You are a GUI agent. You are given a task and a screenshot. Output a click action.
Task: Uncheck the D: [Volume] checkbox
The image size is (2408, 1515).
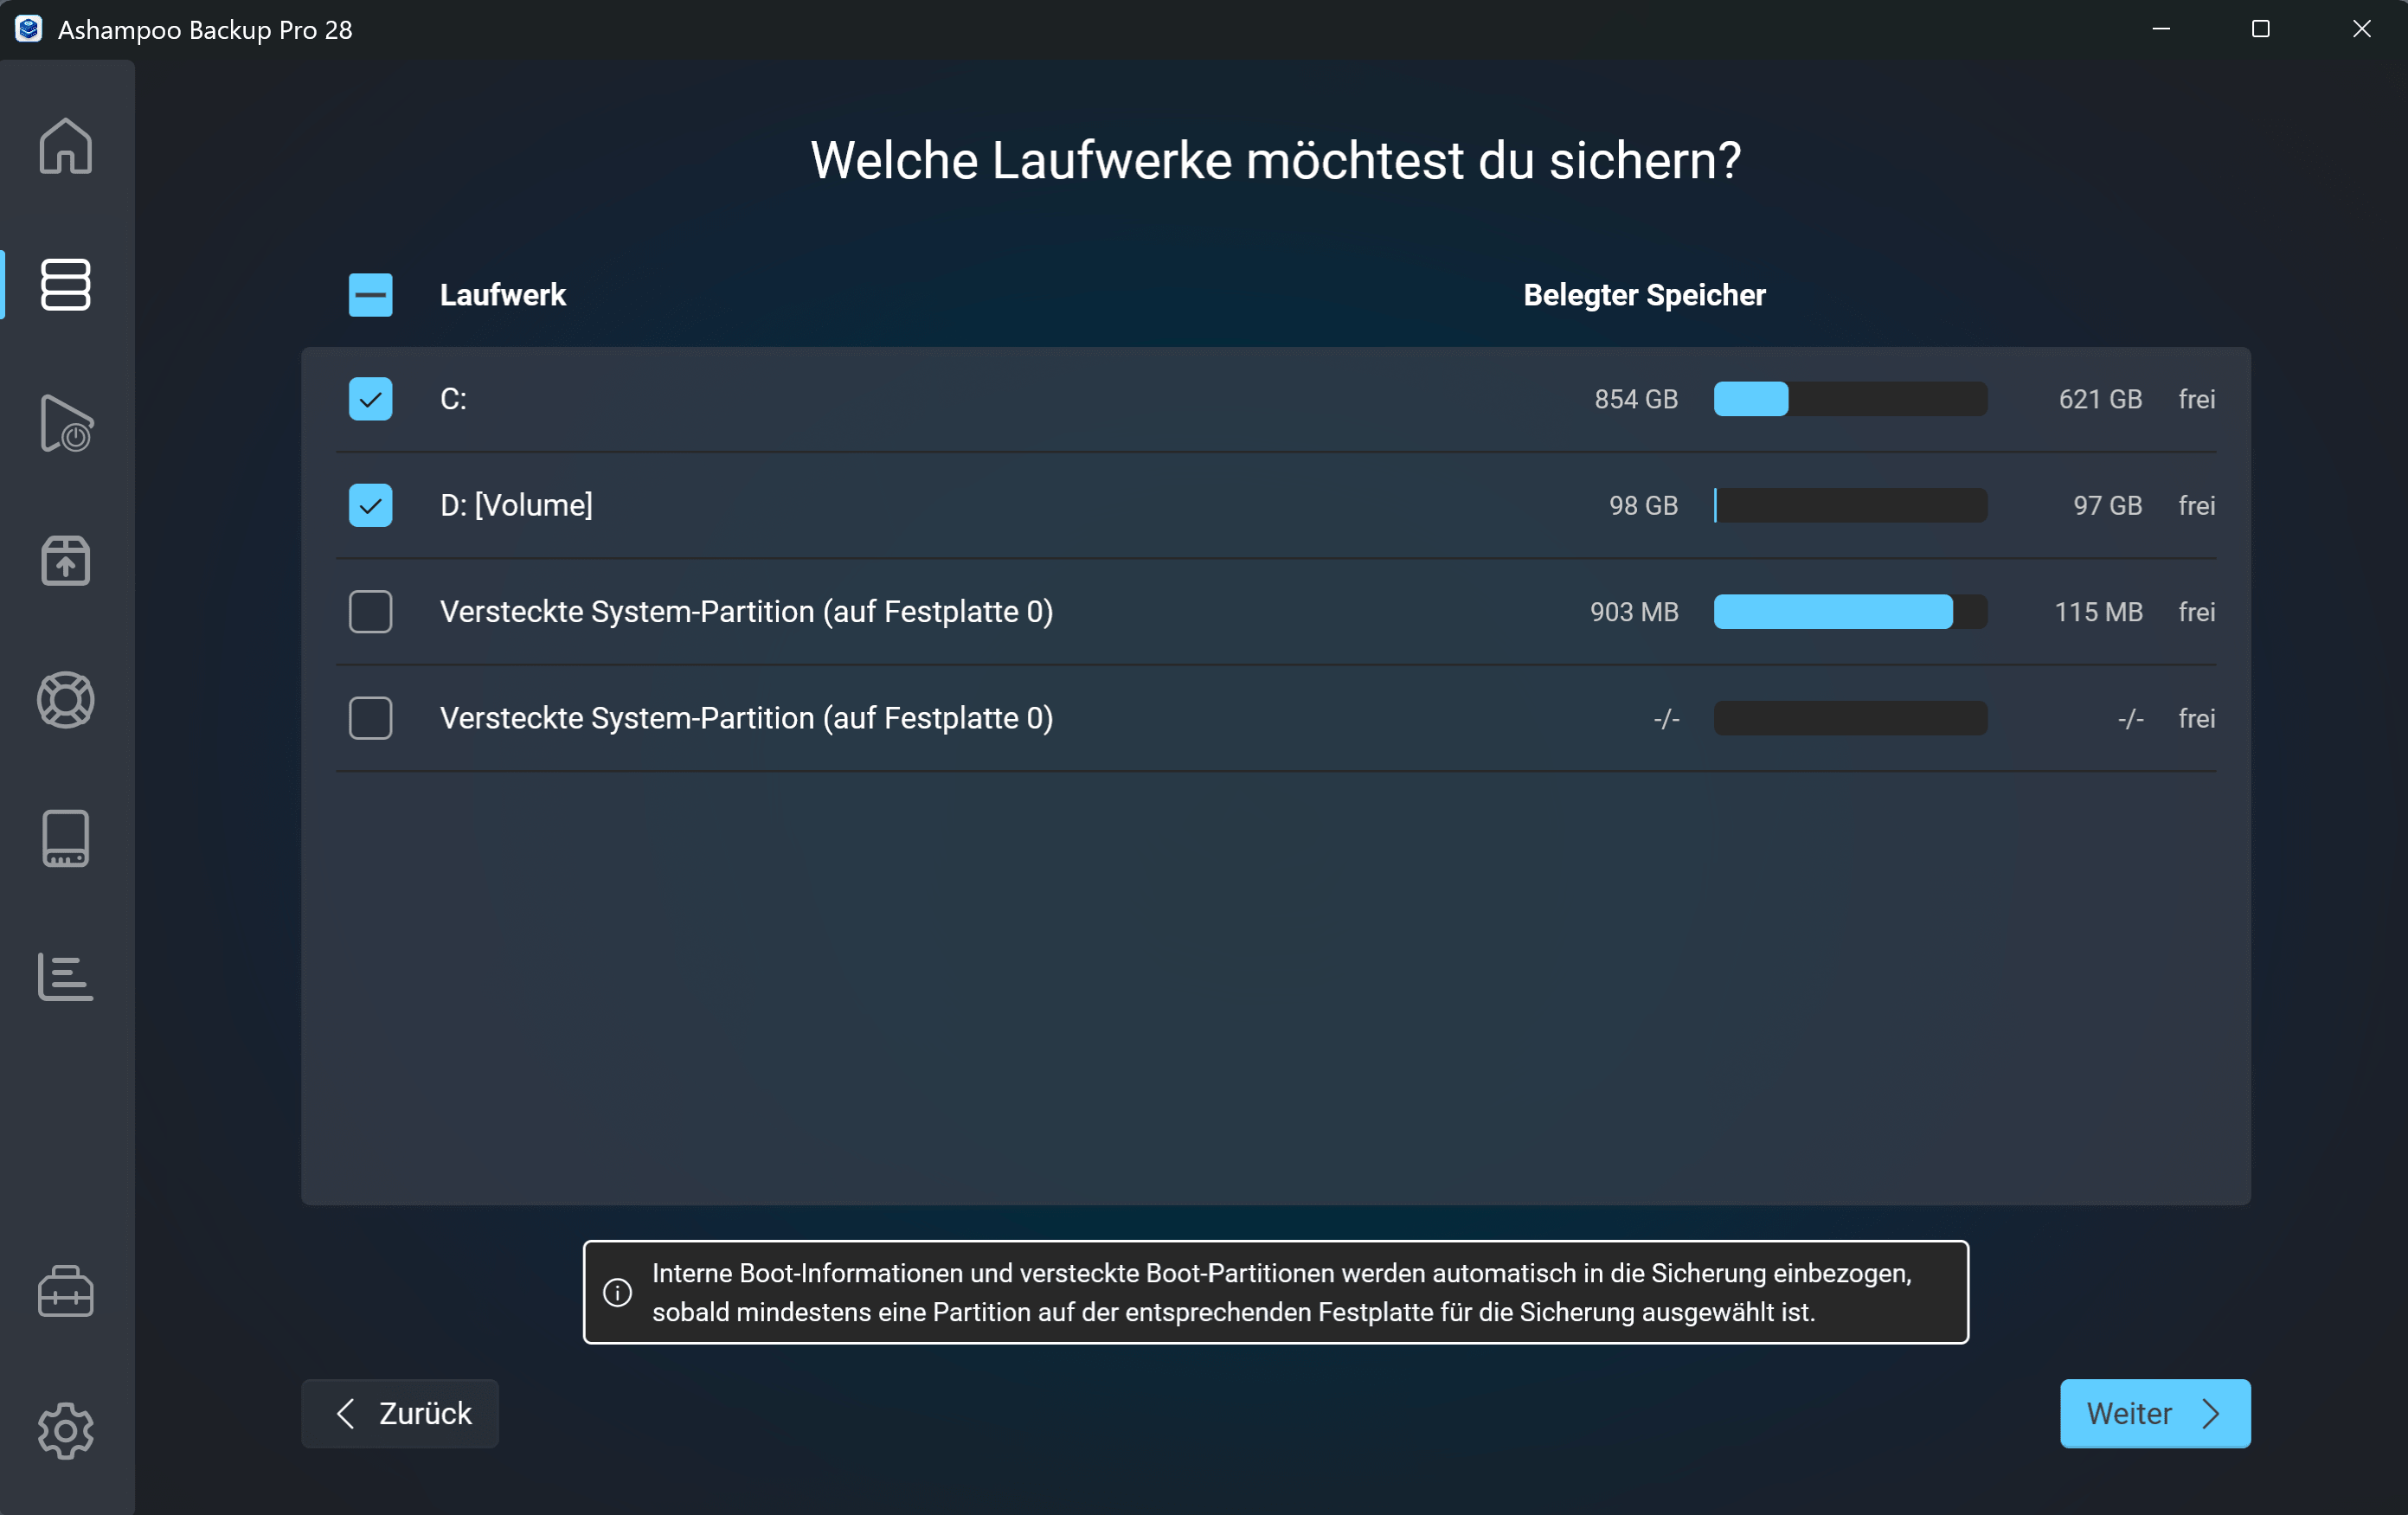(x=370, y=505)
